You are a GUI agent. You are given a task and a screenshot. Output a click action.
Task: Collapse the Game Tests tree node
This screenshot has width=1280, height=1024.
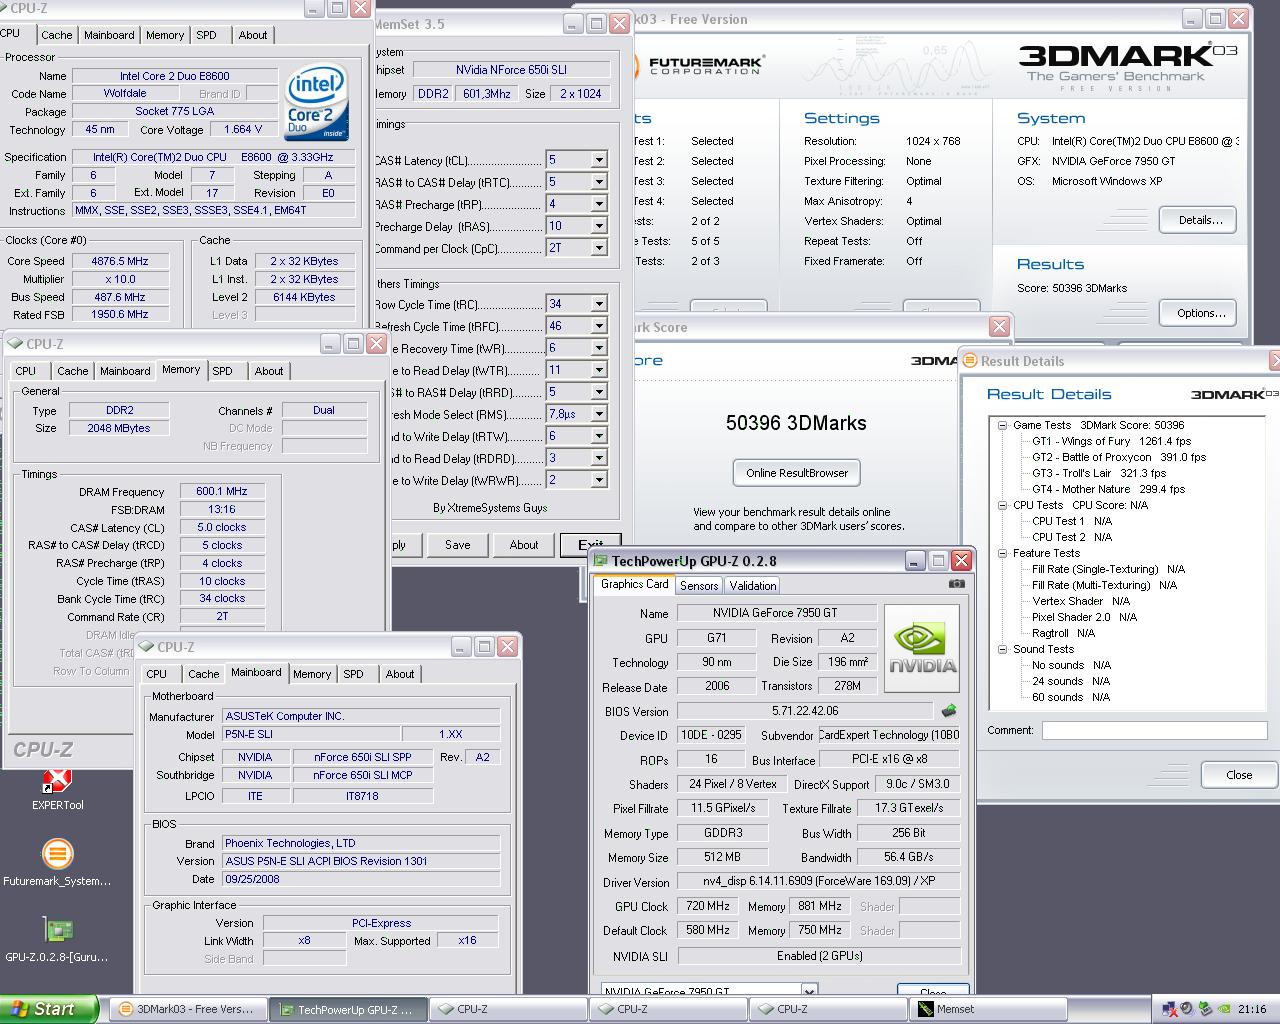tap(1002, 425)
